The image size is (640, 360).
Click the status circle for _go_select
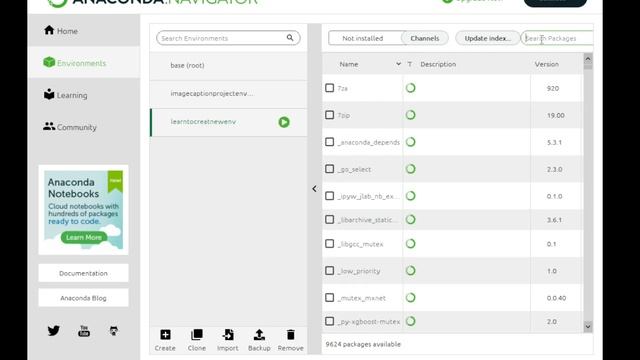(x=411, y=169)
